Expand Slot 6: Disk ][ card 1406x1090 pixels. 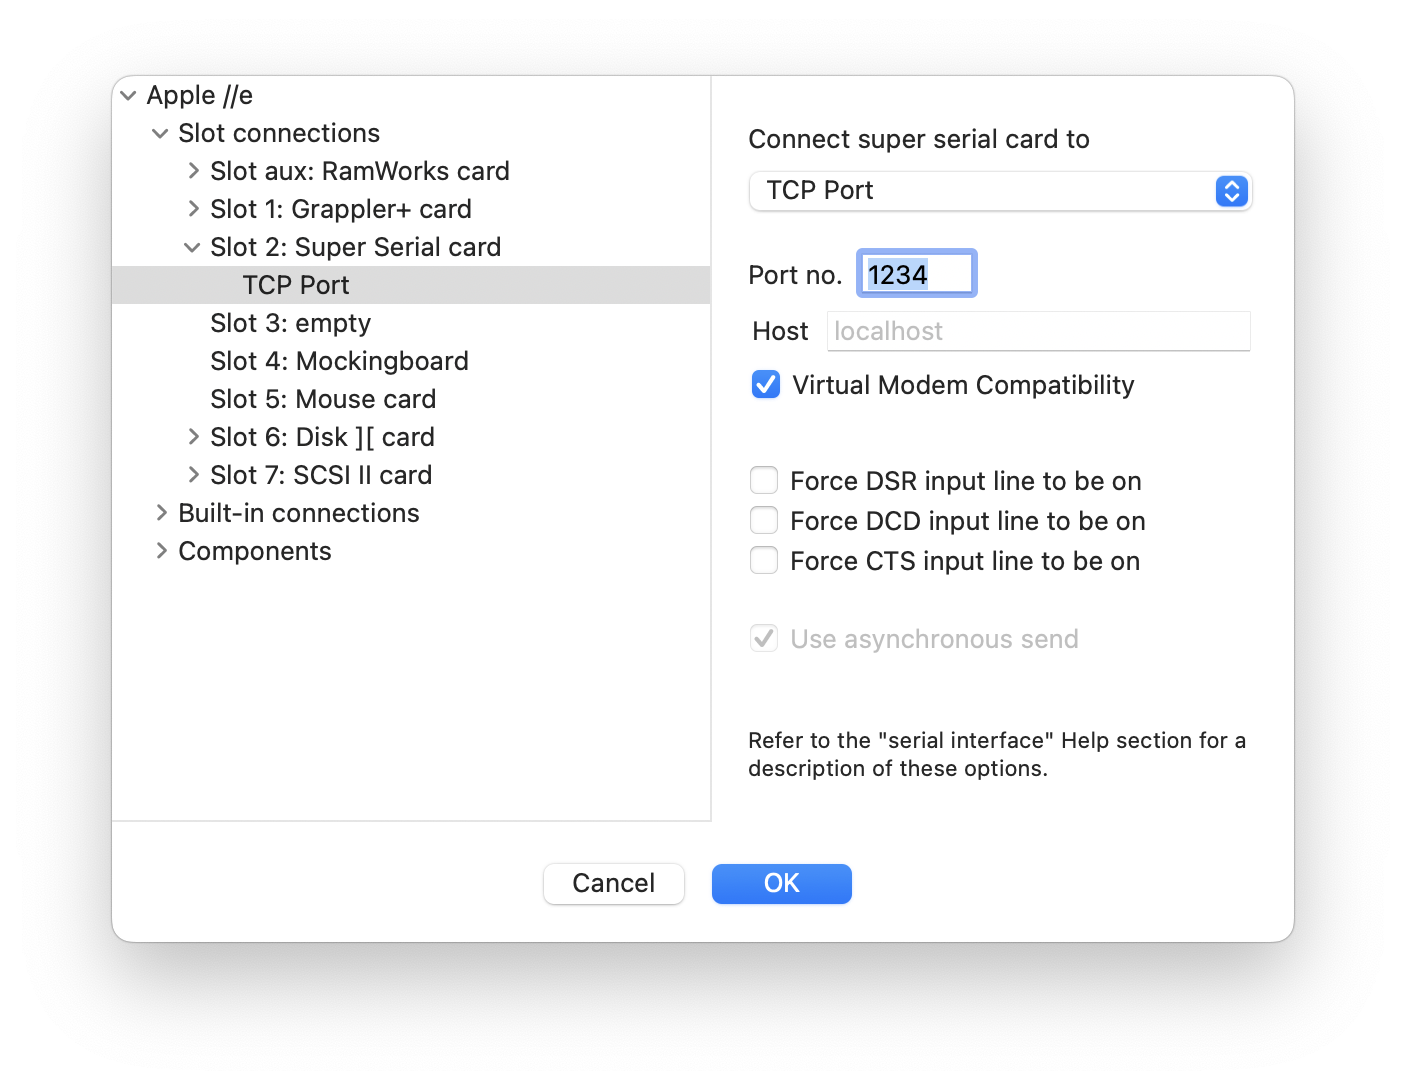click(193, 438)
